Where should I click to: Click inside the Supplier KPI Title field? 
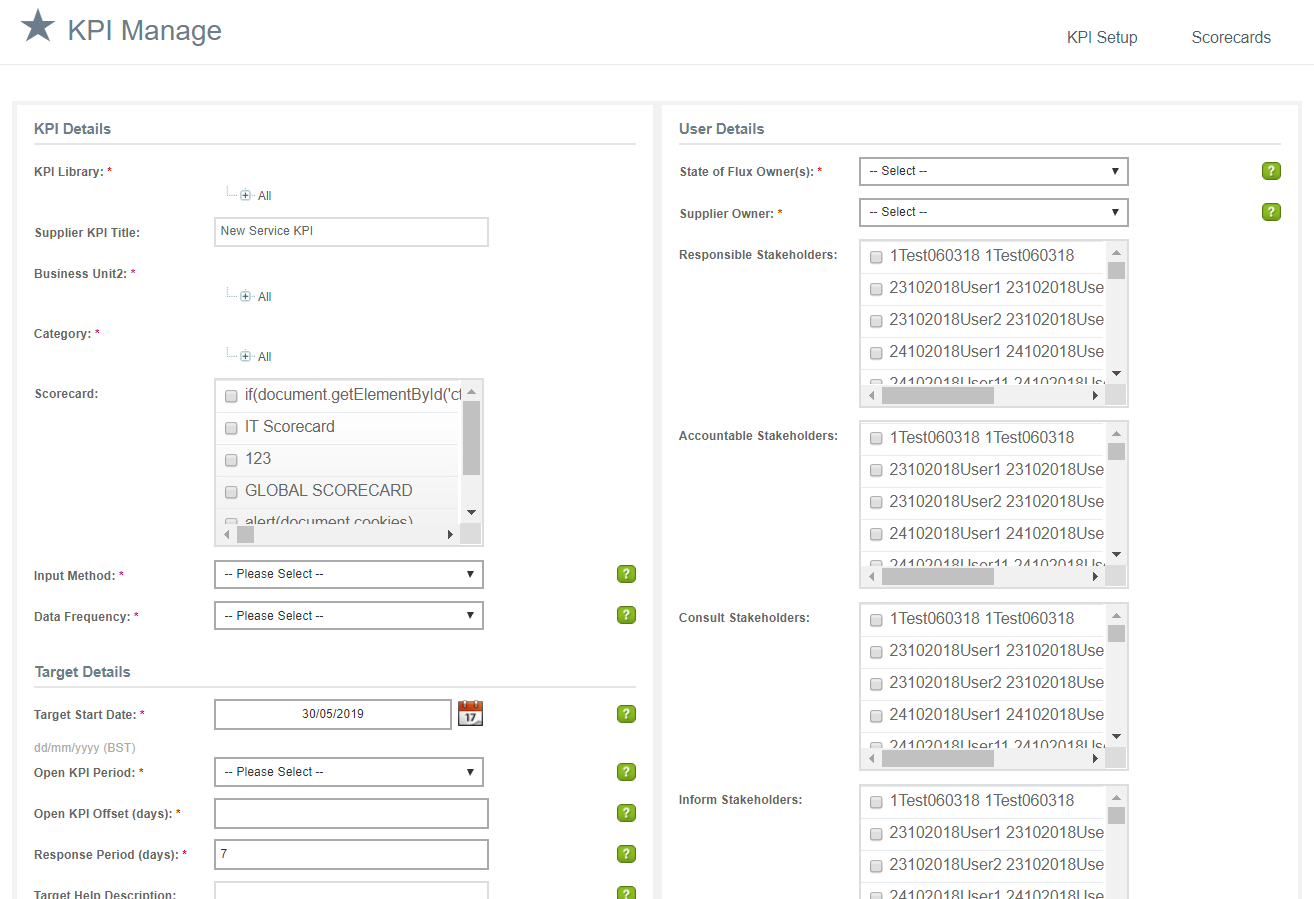click(x=350, y=232)
